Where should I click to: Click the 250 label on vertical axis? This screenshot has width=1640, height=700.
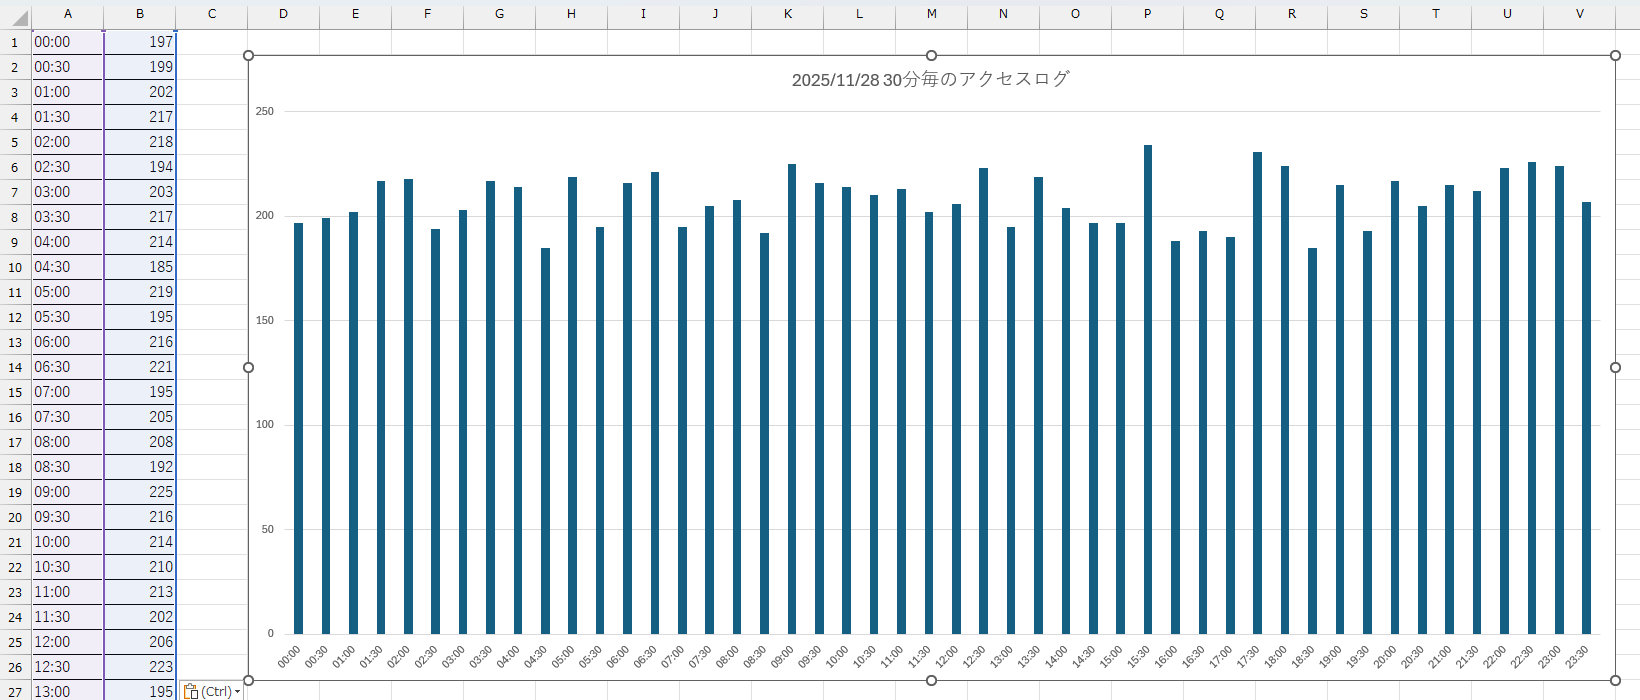point(264,111)
